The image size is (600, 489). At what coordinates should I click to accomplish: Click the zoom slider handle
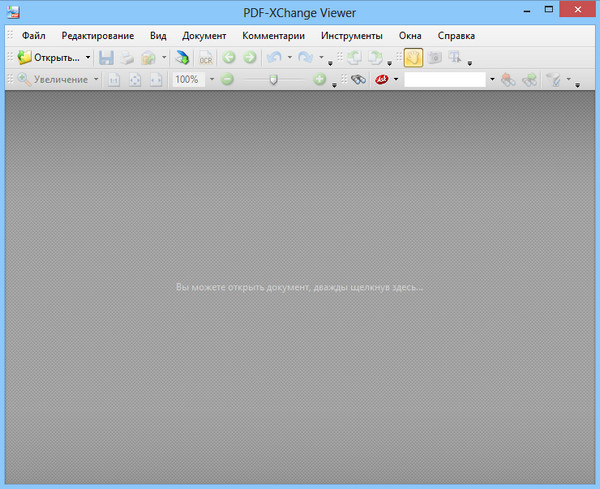[x=273, y=80]
